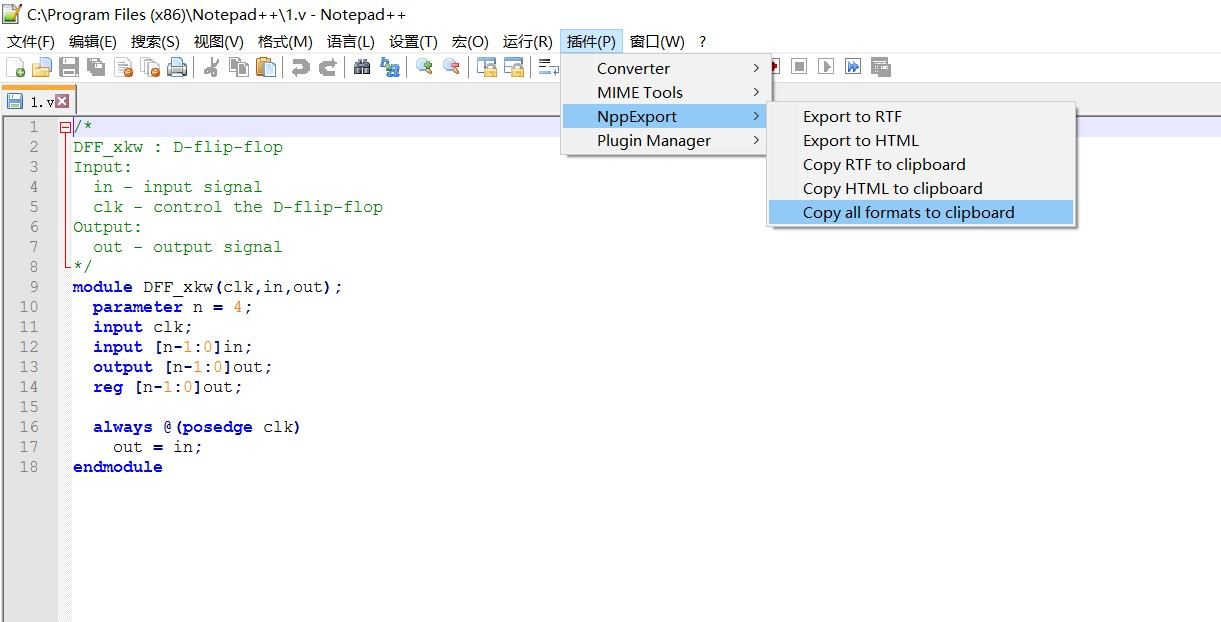Open the 设置(T) menu
The width and height of the screenshot is (1221, 622).
(x=413, y=41)
